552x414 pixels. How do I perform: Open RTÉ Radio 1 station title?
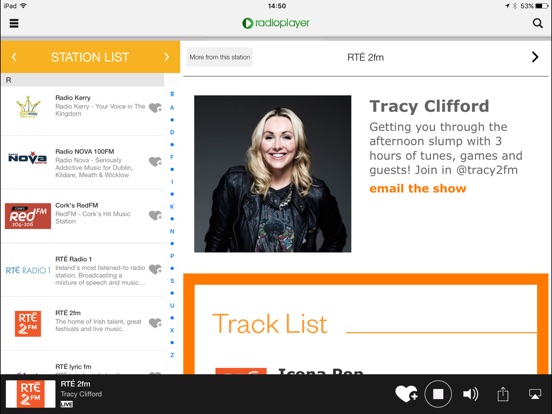pos(74,259)
